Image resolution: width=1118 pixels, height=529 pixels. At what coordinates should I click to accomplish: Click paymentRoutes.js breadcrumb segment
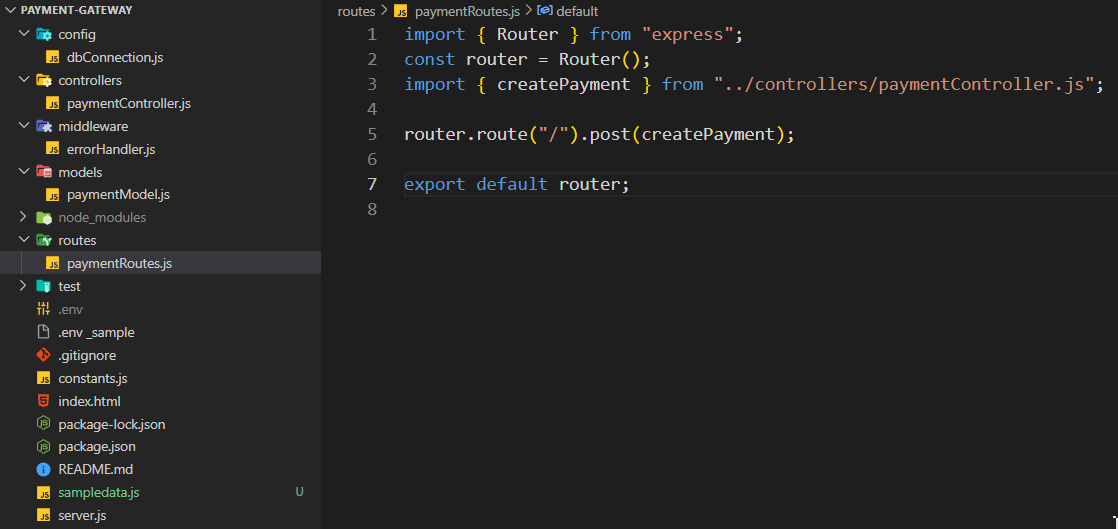click(467, 11)
